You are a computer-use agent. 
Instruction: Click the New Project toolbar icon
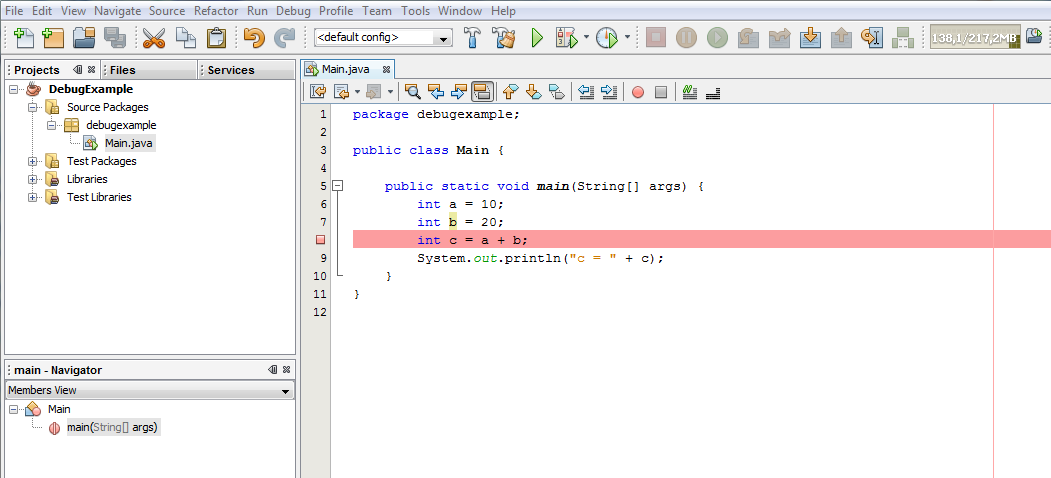53,38
